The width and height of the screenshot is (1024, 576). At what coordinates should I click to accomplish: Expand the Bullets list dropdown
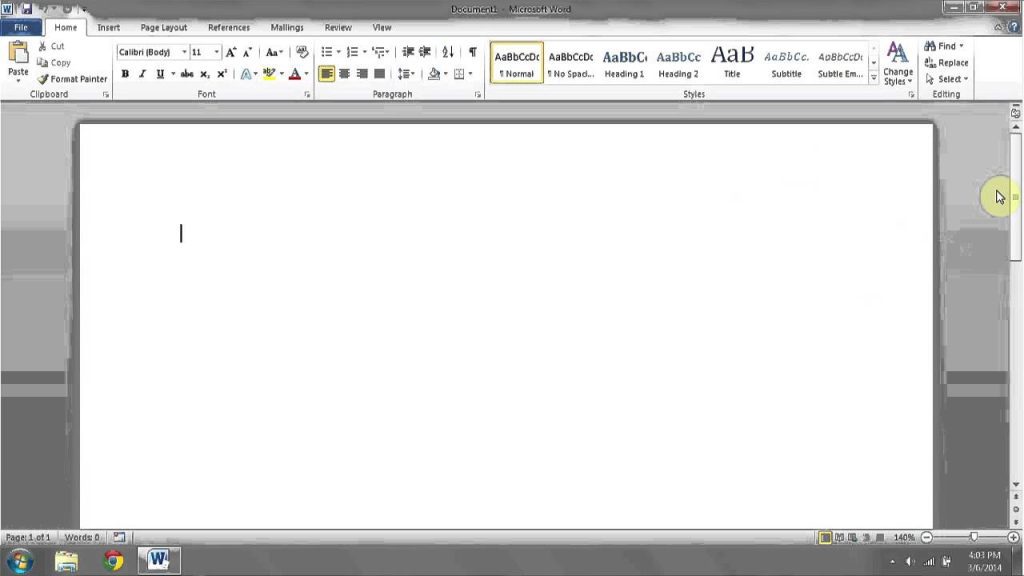pyautogui.click(x=337, y=51)
